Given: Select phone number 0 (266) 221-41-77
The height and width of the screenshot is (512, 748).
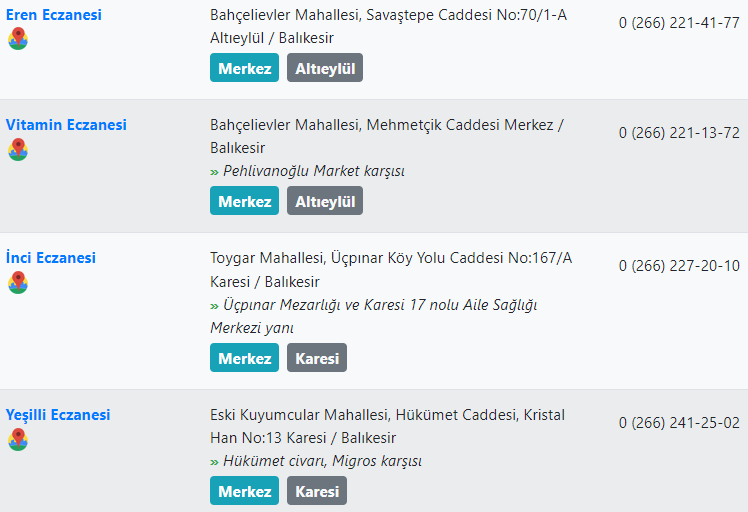Looking at the screenshot, I should pos(679,23).
